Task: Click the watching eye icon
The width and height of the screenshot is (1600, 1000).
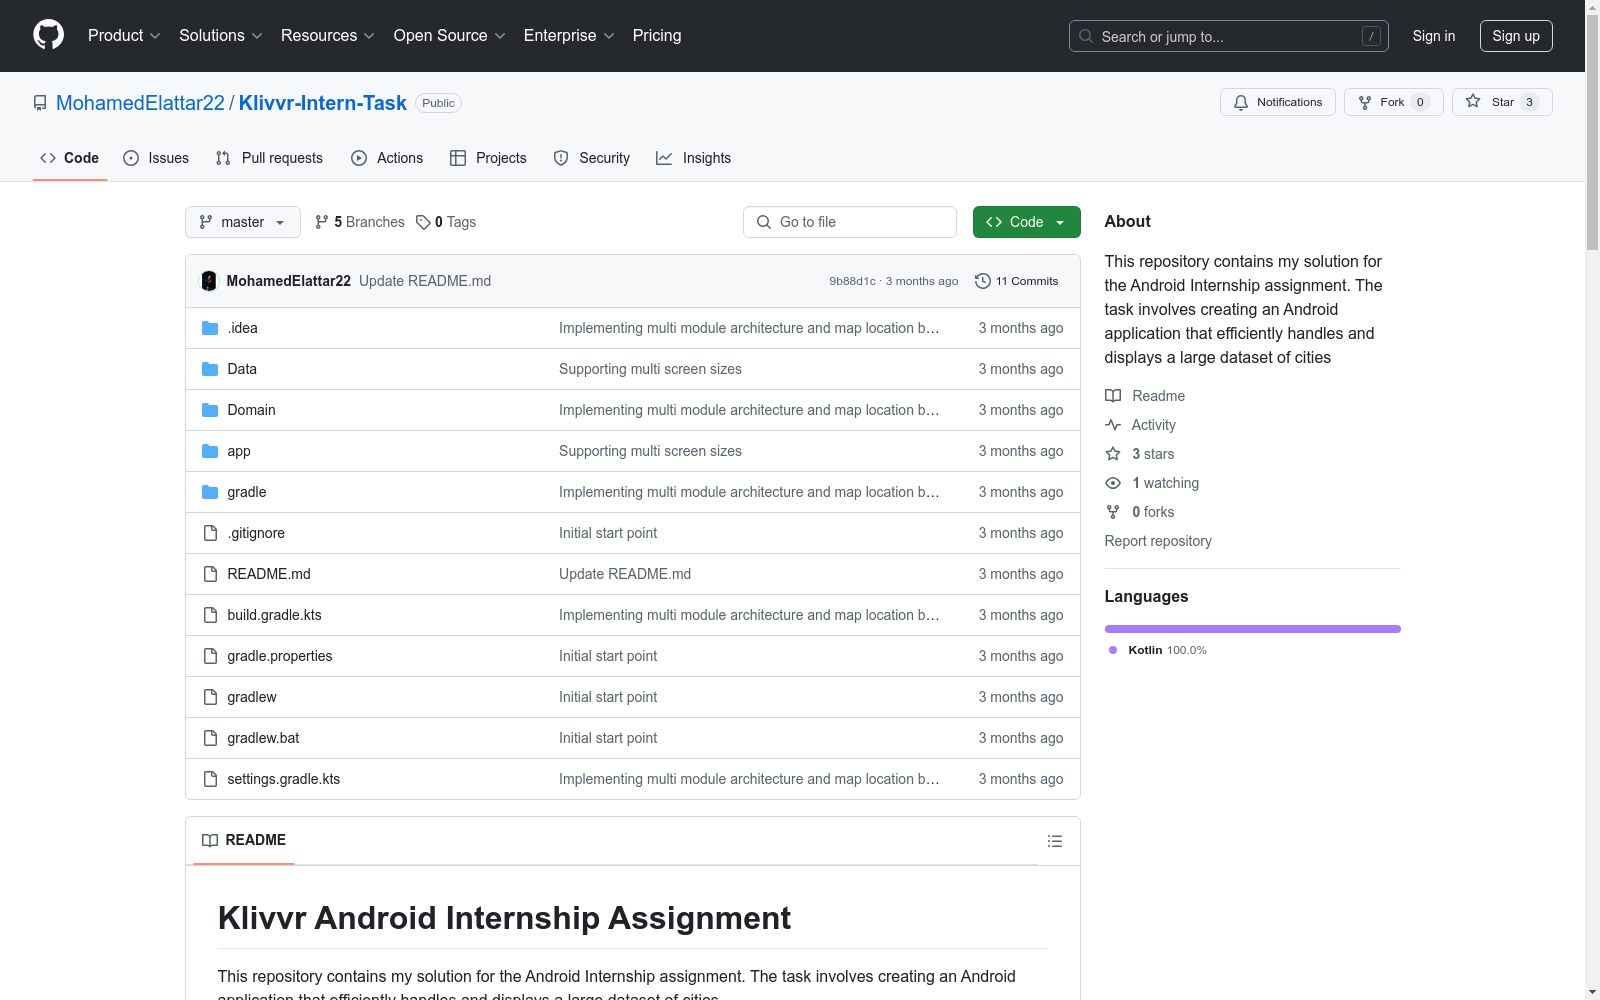Action: pos(1113,483)
